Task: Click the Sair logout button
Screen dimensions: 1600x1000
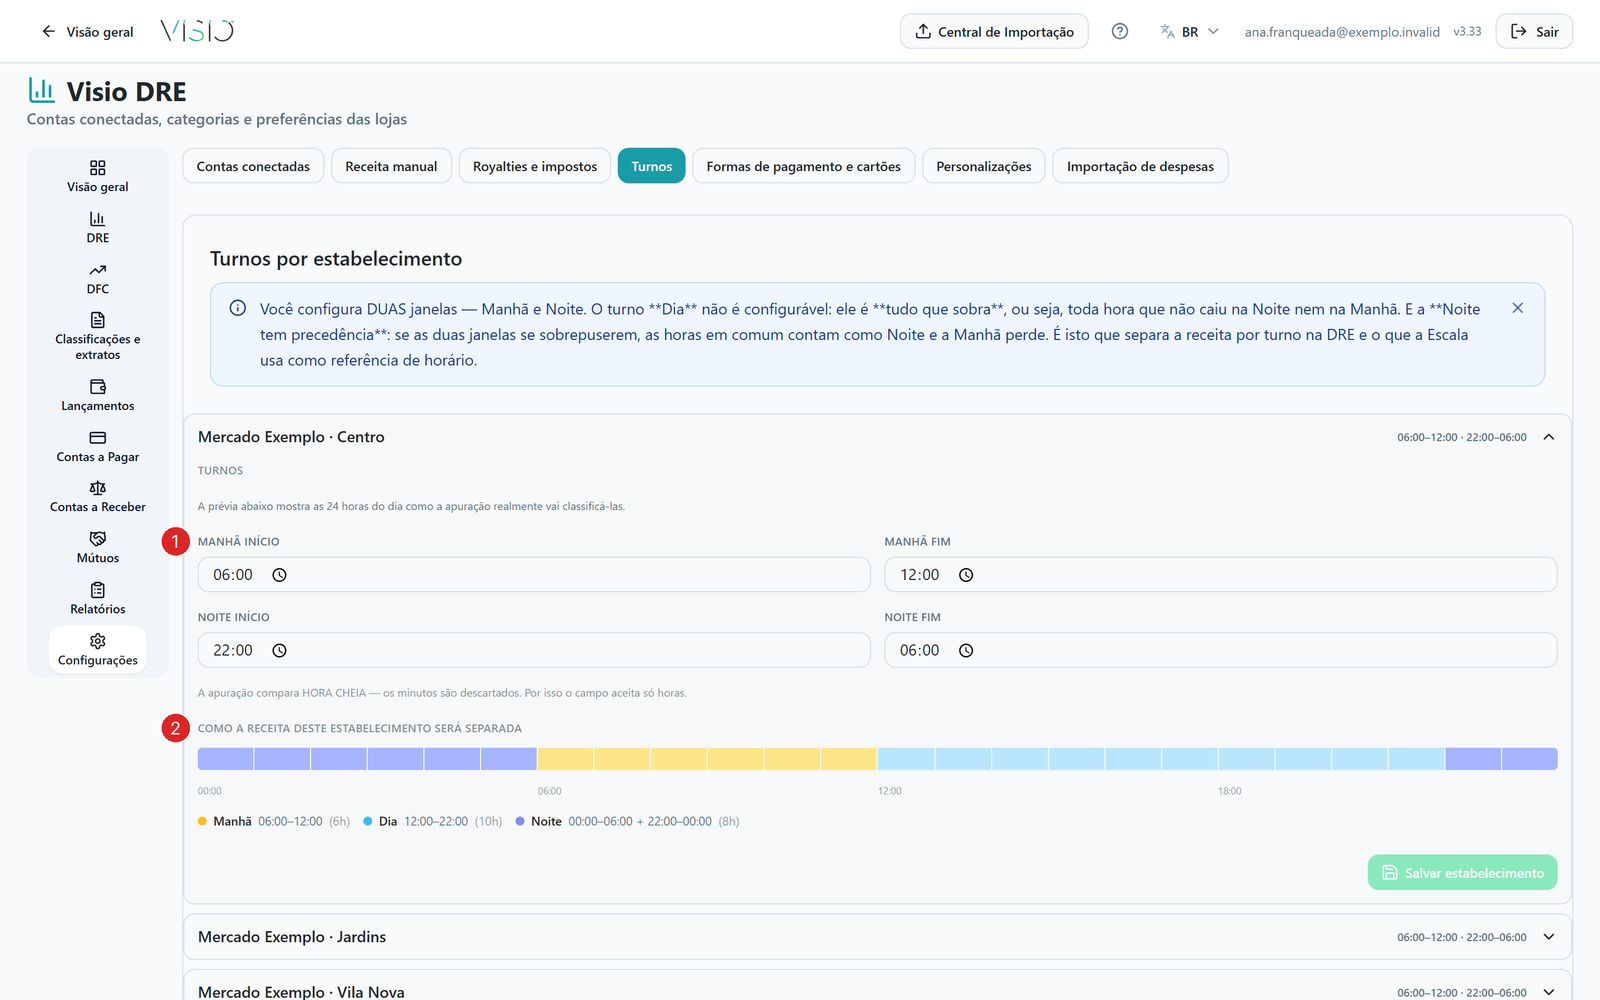Action: (x=1534, y=31)
